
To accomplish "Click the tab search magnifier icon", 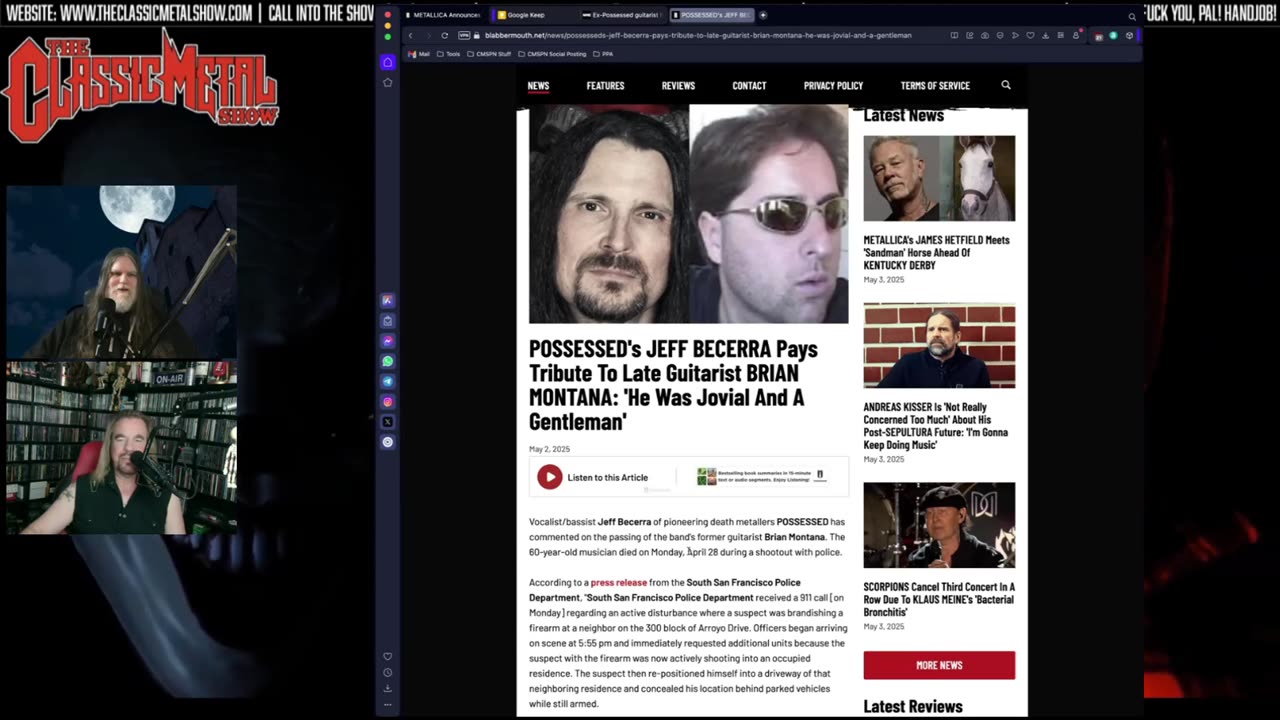I will [1132, 16].
